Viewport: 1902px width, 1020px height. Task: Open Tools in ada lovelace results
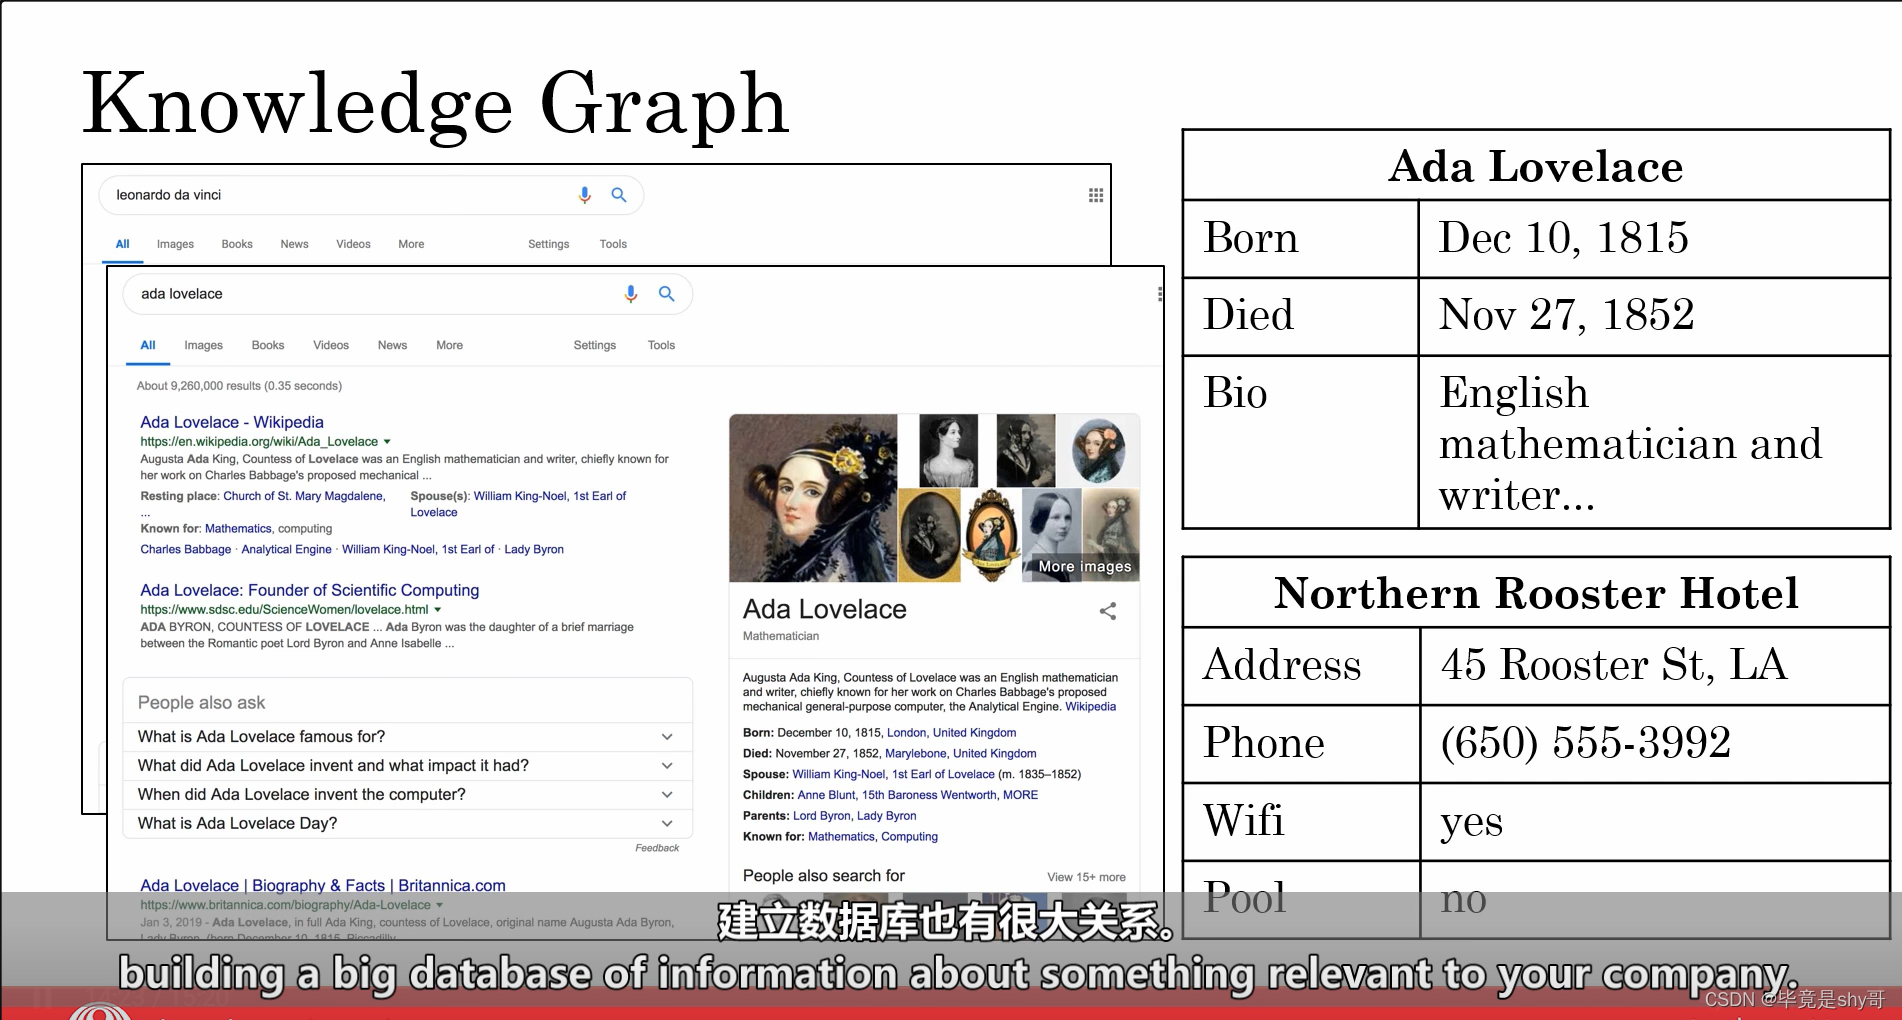pos(661,345)
